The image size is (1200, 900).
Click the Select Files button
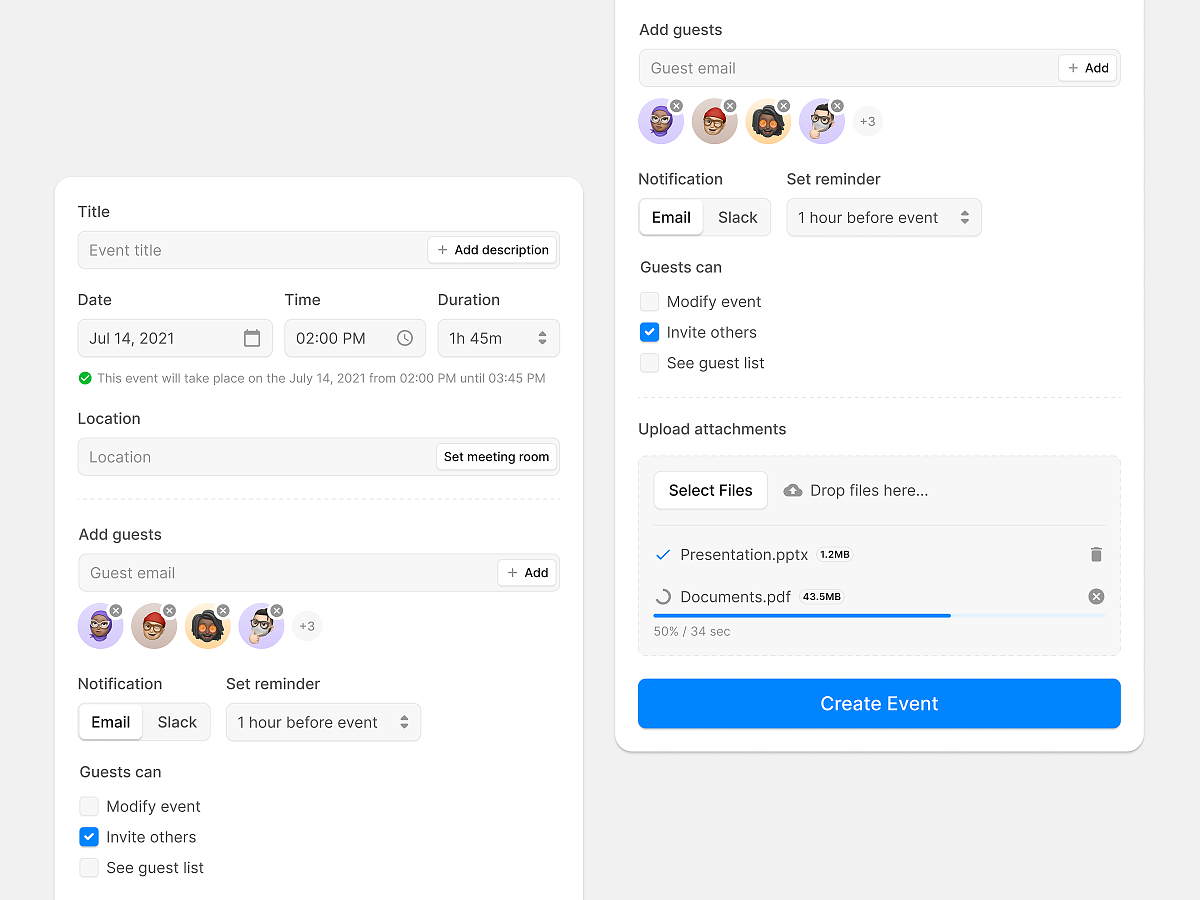[x=711, y=490]
